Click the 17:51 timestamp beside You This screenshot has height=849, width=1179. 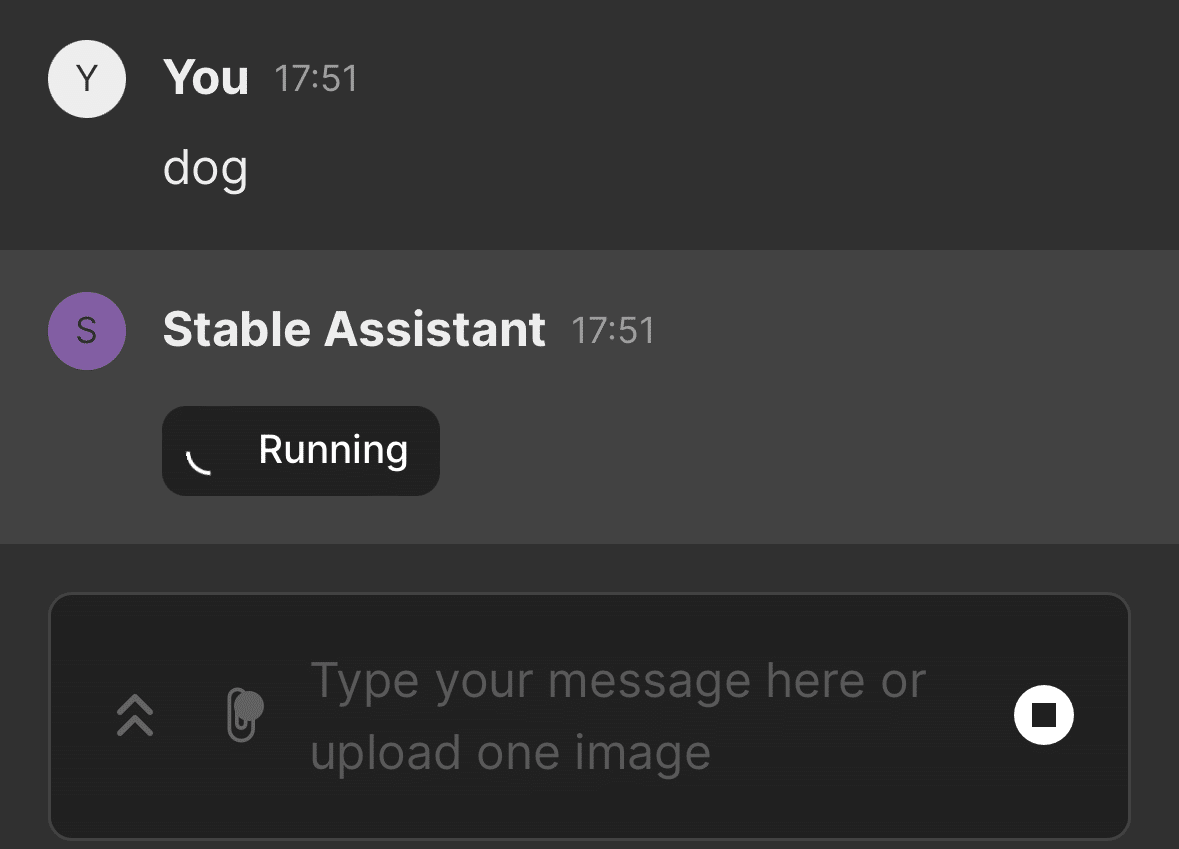coord(316,79)
